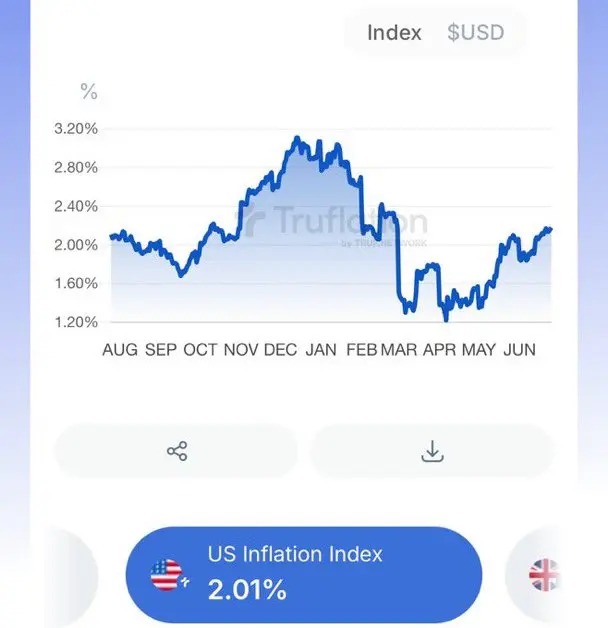Click the JUN label on the x-axis

[x=519, y=350]
